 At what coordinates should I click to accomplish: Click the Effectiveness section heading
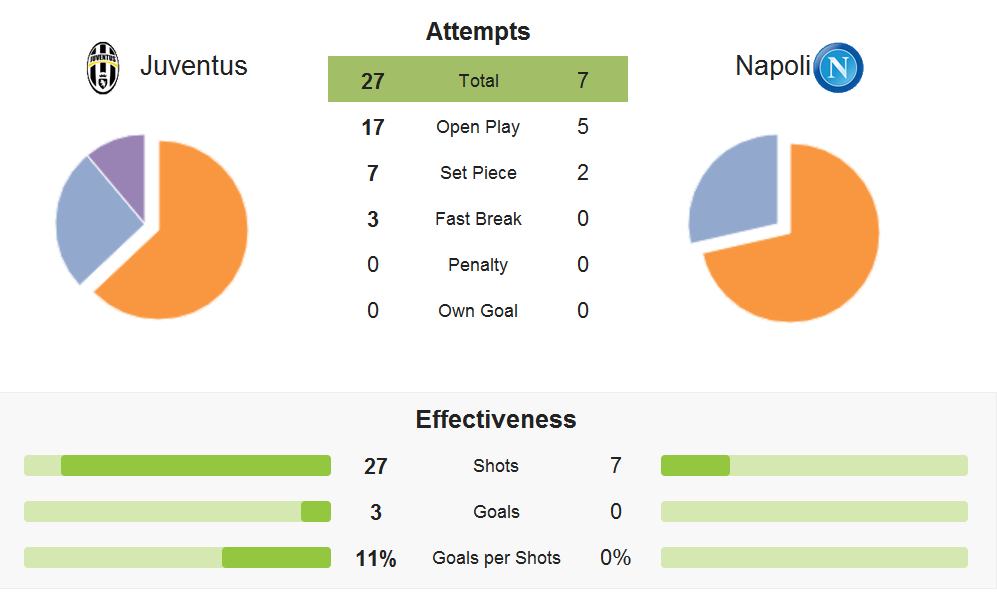click(496, 420)
